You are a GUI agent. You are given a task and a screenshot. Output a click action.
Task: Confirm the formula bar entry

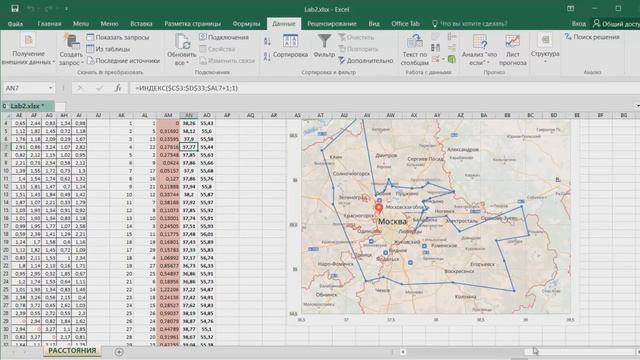(x=99, y=88)
